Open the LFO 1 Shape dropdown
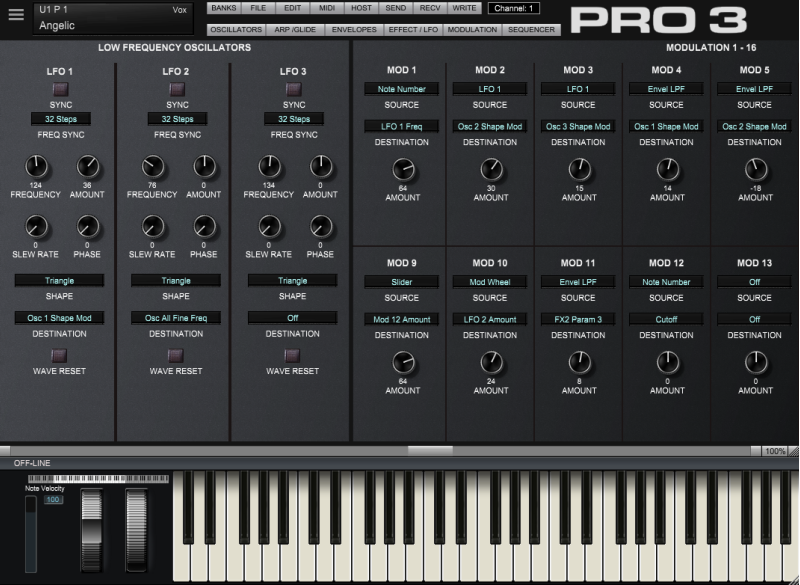The image size is (800, 585). pyautogui.click(x=60, y=281)
